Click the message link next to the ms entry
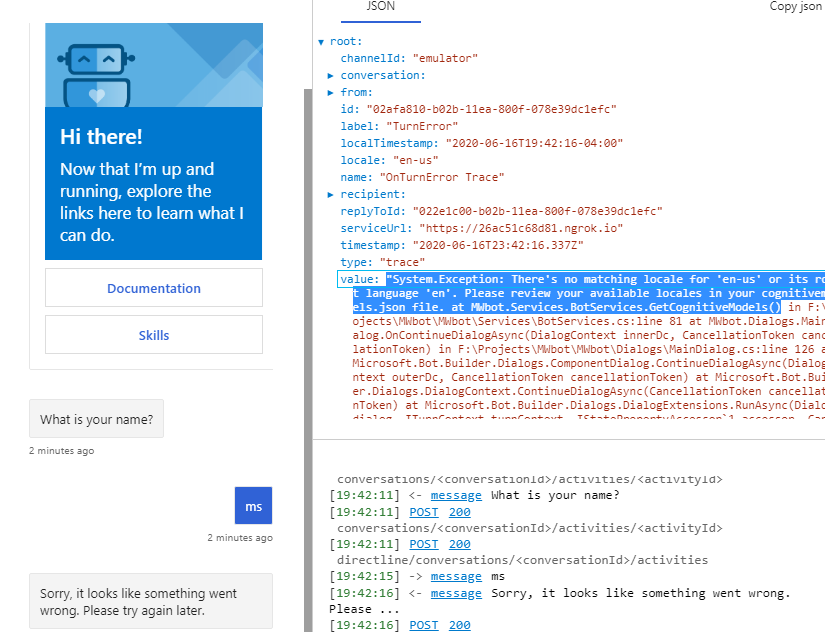This screenshot has width=825, height=632. pos(456,576)
